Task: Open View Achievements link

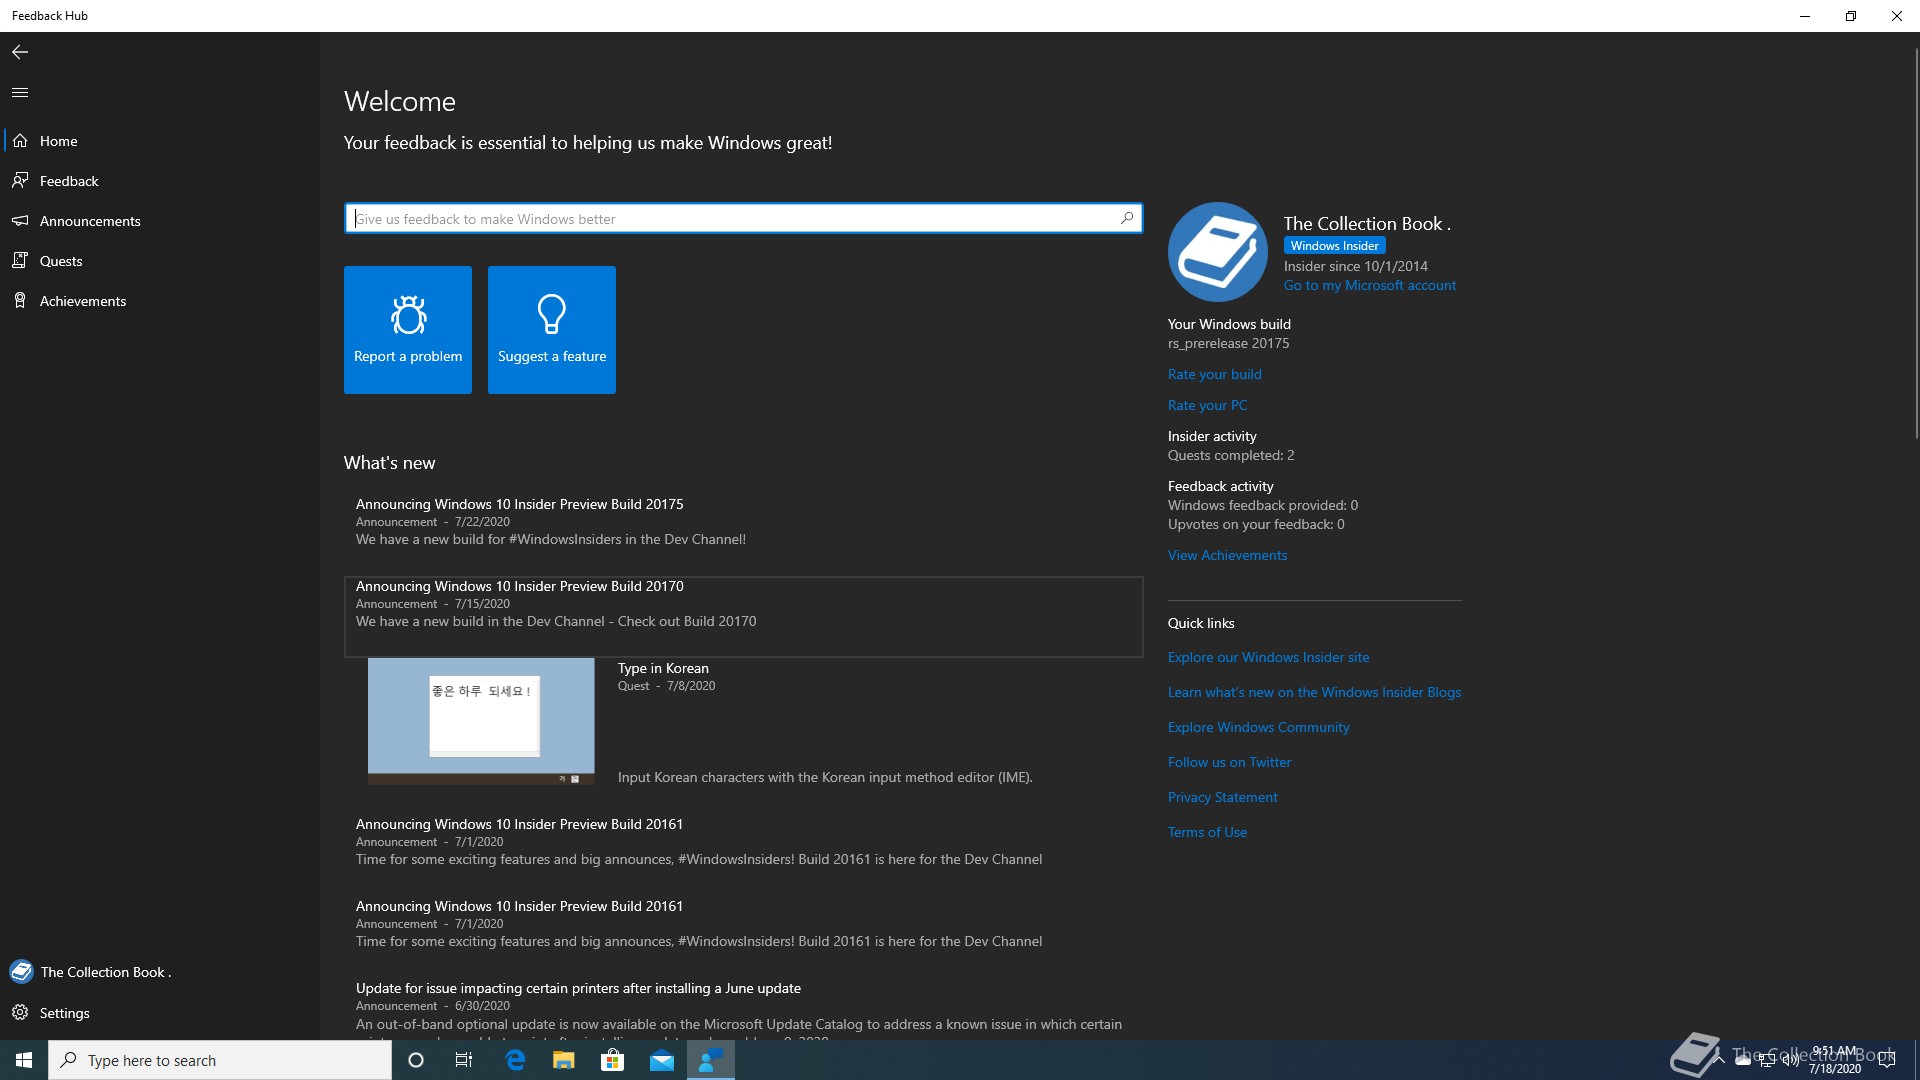Action: (1228, 555)
